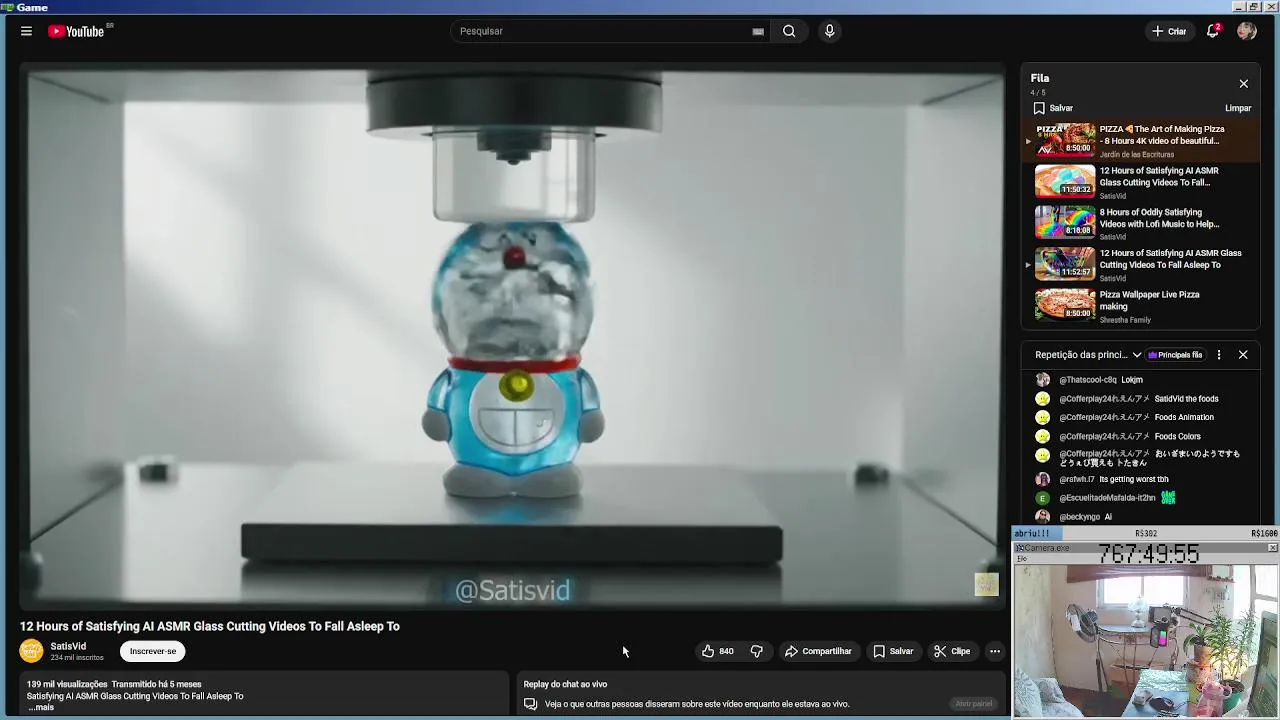Screen dimensions: 1280x720
Task: Click the Abrir painel button
Action: [x=974, y=704]
